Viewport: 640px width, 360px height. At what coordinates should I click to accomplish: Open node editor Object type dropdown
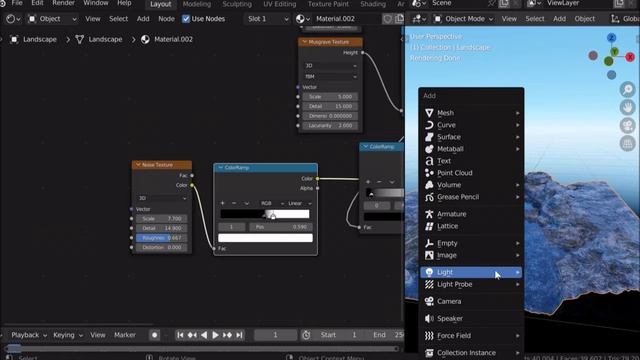pyautogui.click(x=52, y=19)
